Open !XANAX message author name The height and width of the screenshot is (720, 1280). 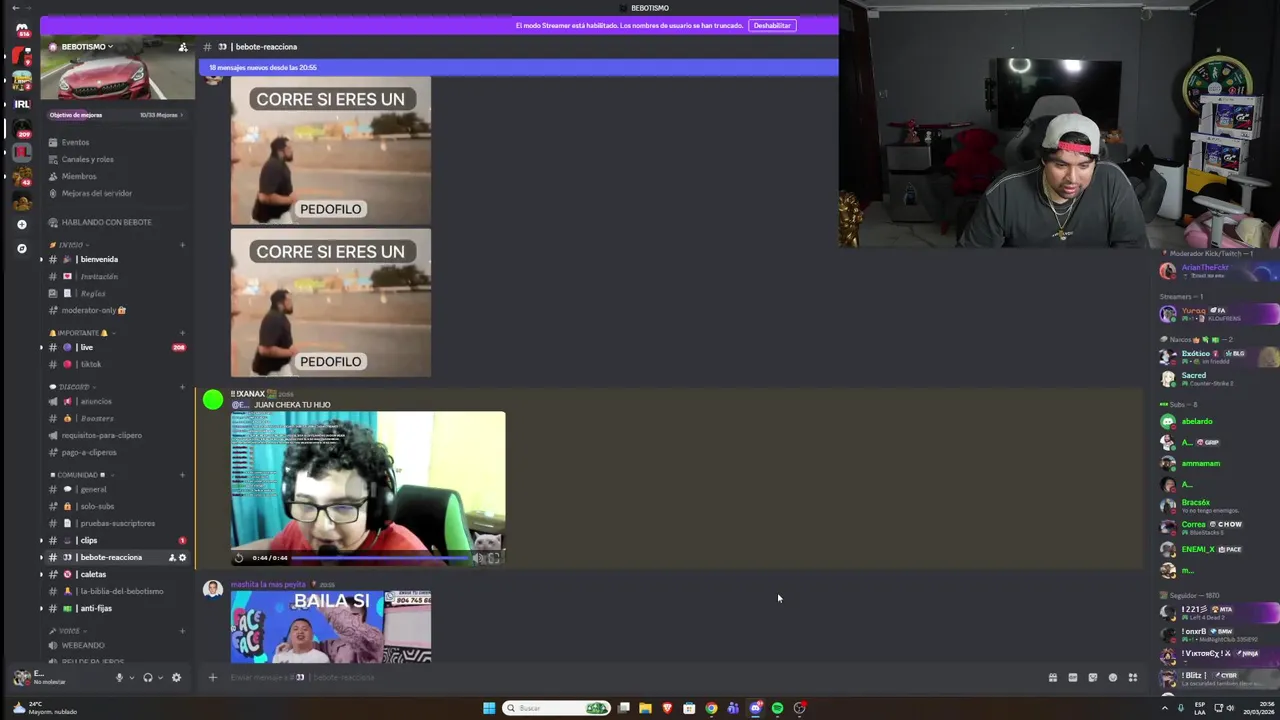point(250,394)
